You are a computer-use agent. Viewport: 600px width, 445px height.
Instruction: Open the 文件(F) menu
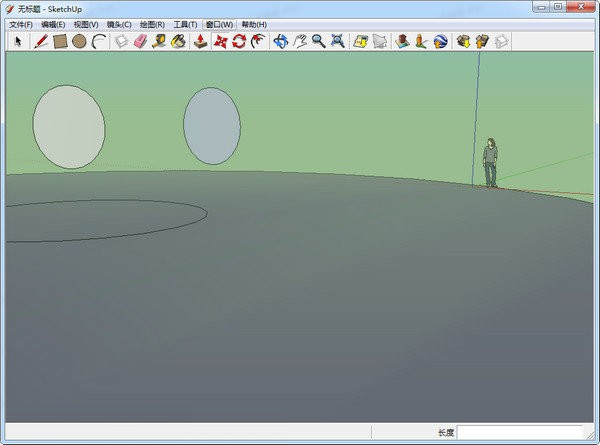click(x=21, y=24)
